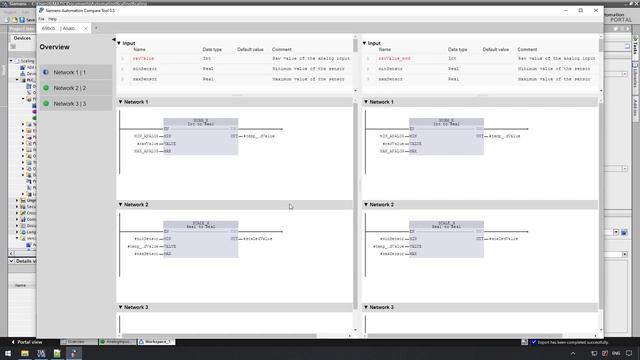Close the open comparison tab
This screenshot has width=640, height=360.
(85, 28)
